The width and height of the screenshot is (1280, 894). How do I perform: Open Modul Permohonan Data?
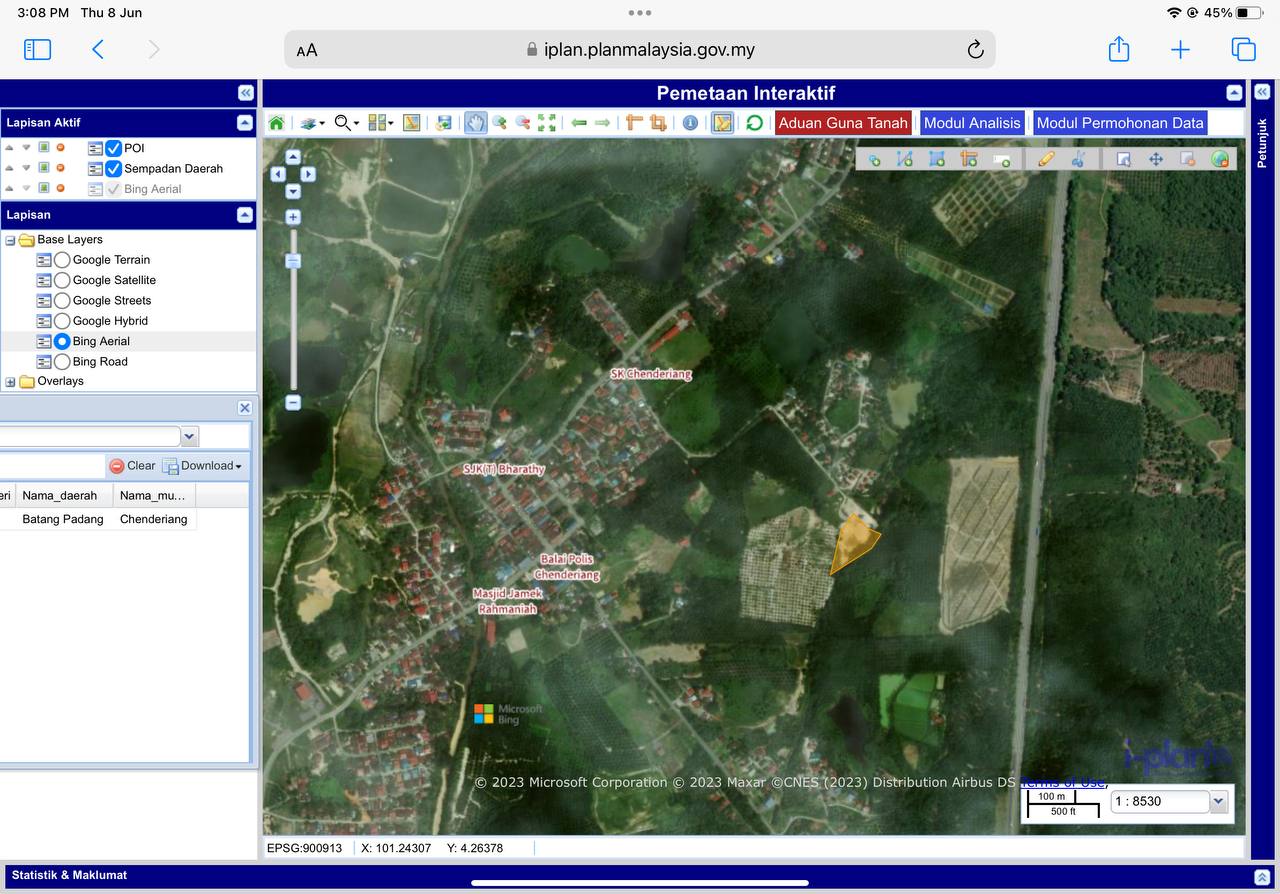[1119, 123]
